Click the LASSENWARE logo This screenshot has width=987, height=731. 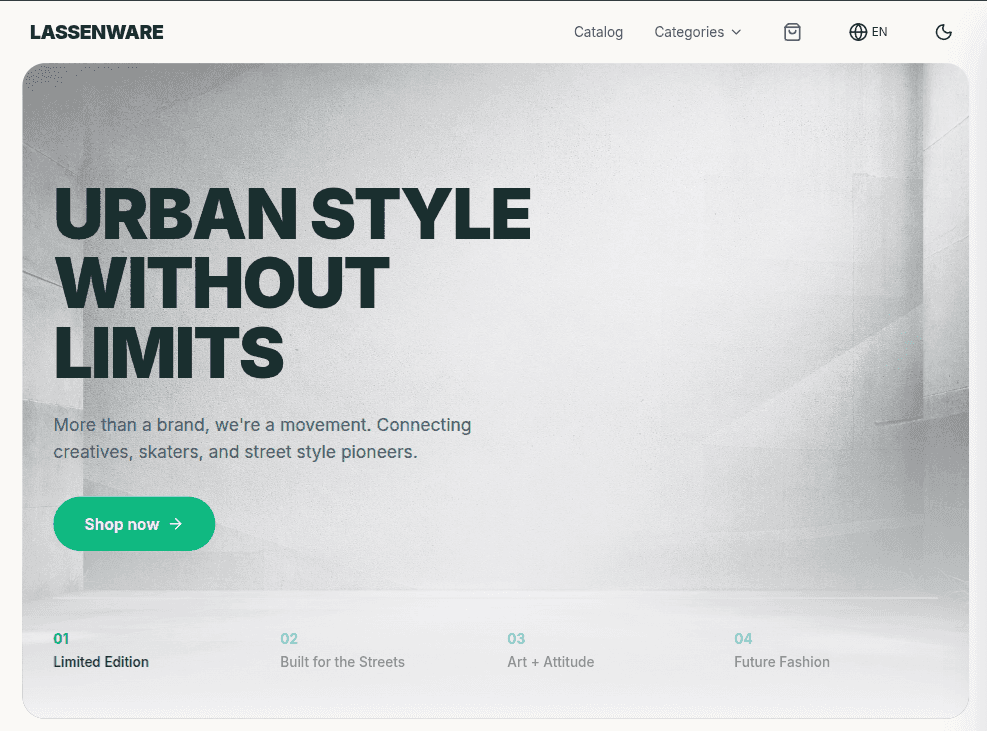click(x=97, y=32)
